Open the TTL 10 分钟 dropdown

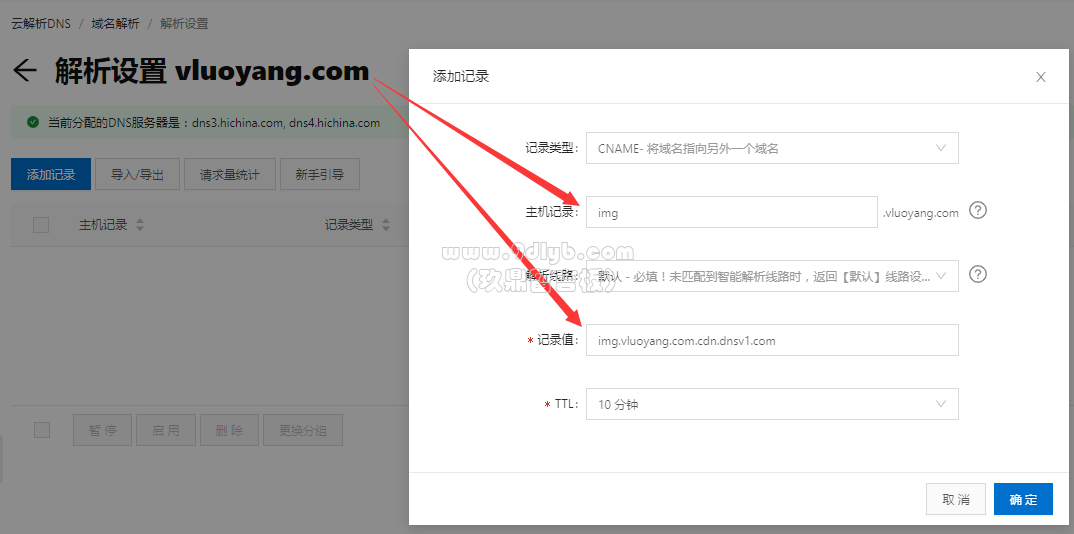point(772,404)
